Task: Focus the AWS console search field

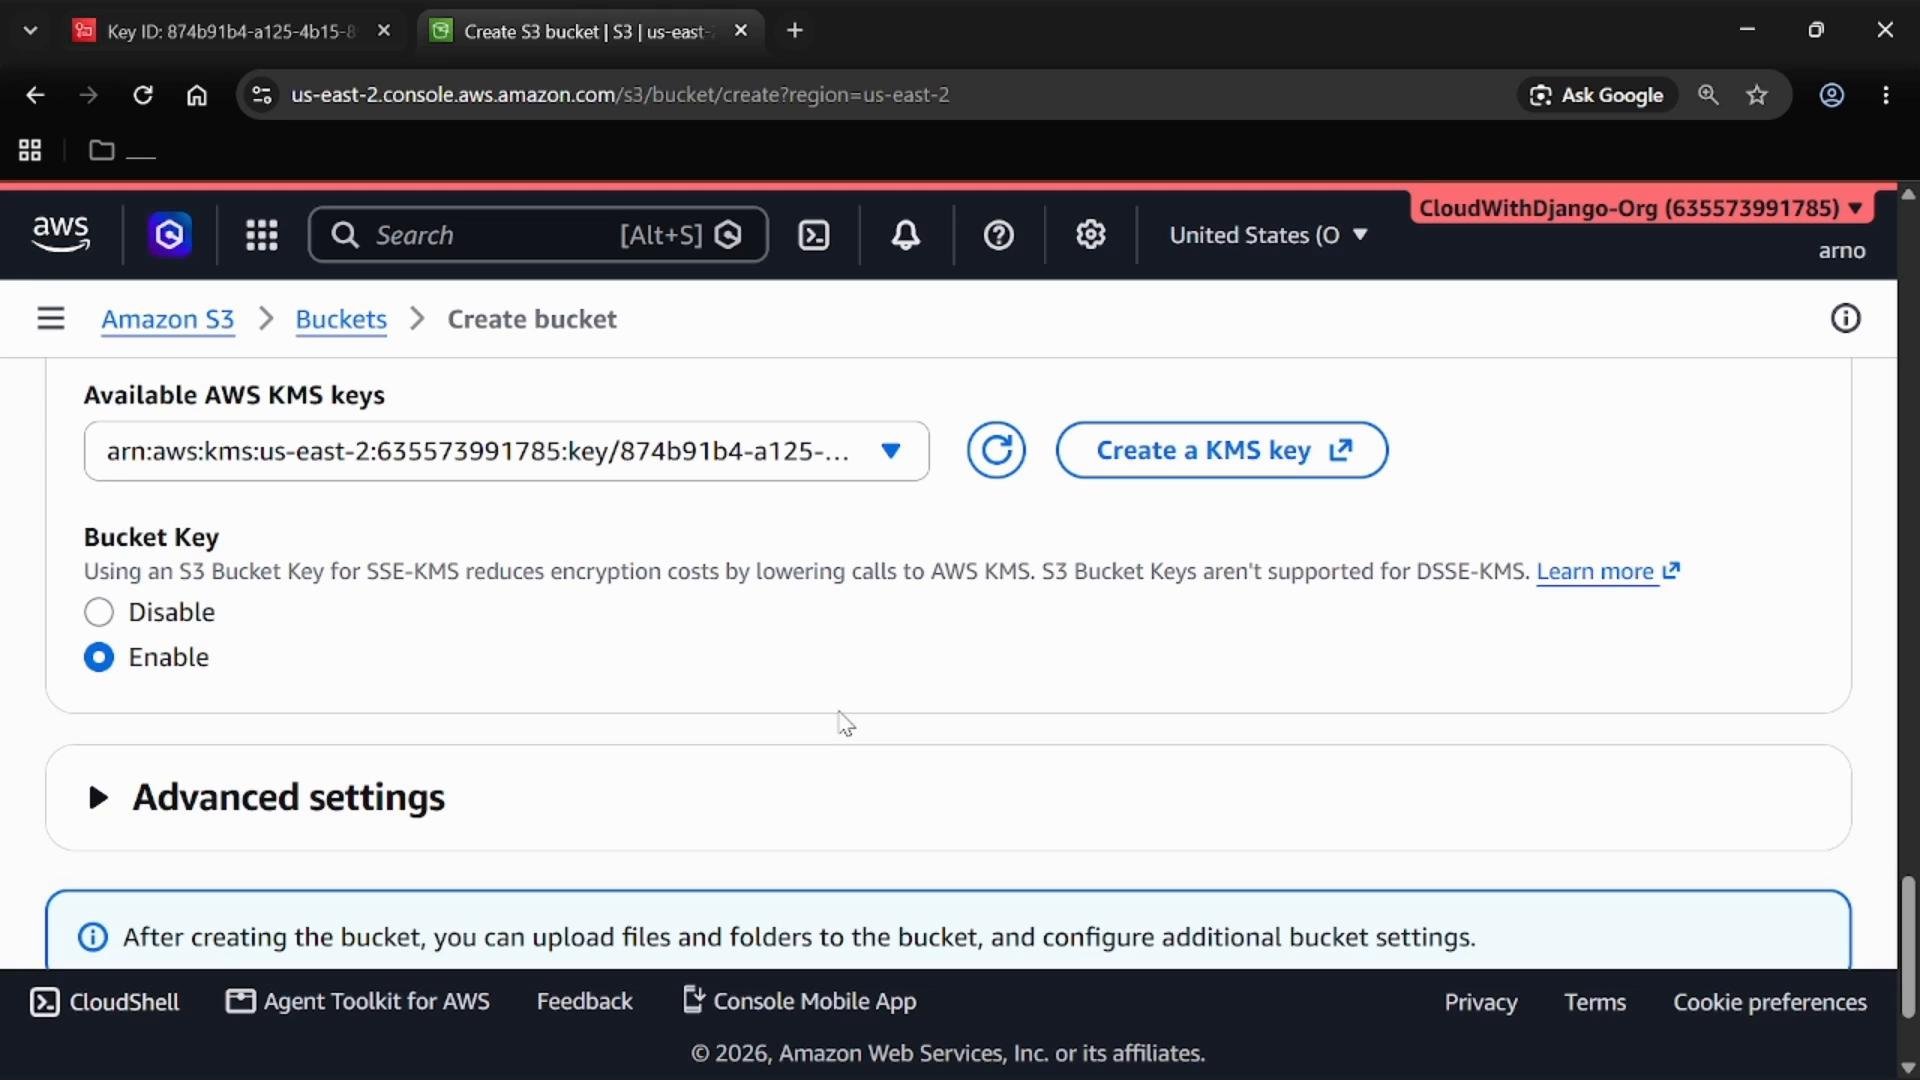Action: pos(538,235)
